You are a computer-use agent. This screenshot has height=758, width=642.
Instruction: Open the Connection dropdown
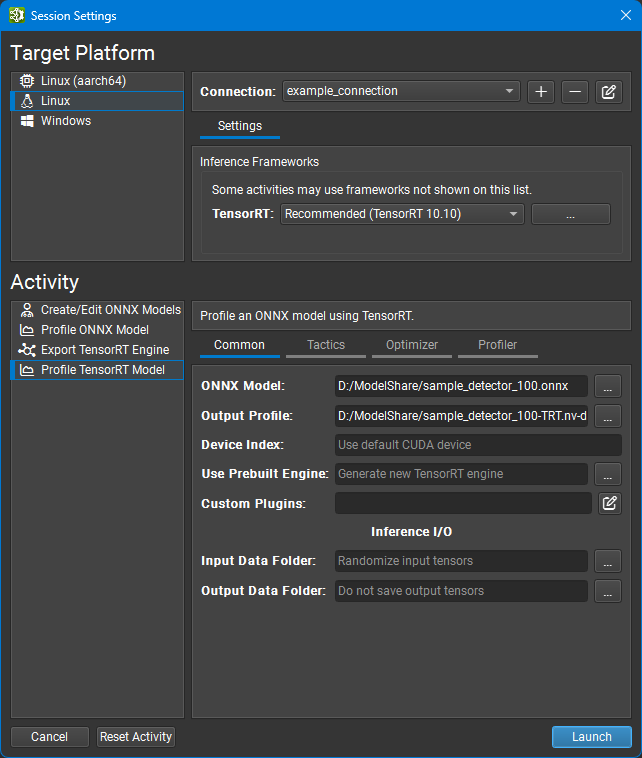[x=401, y=91]
